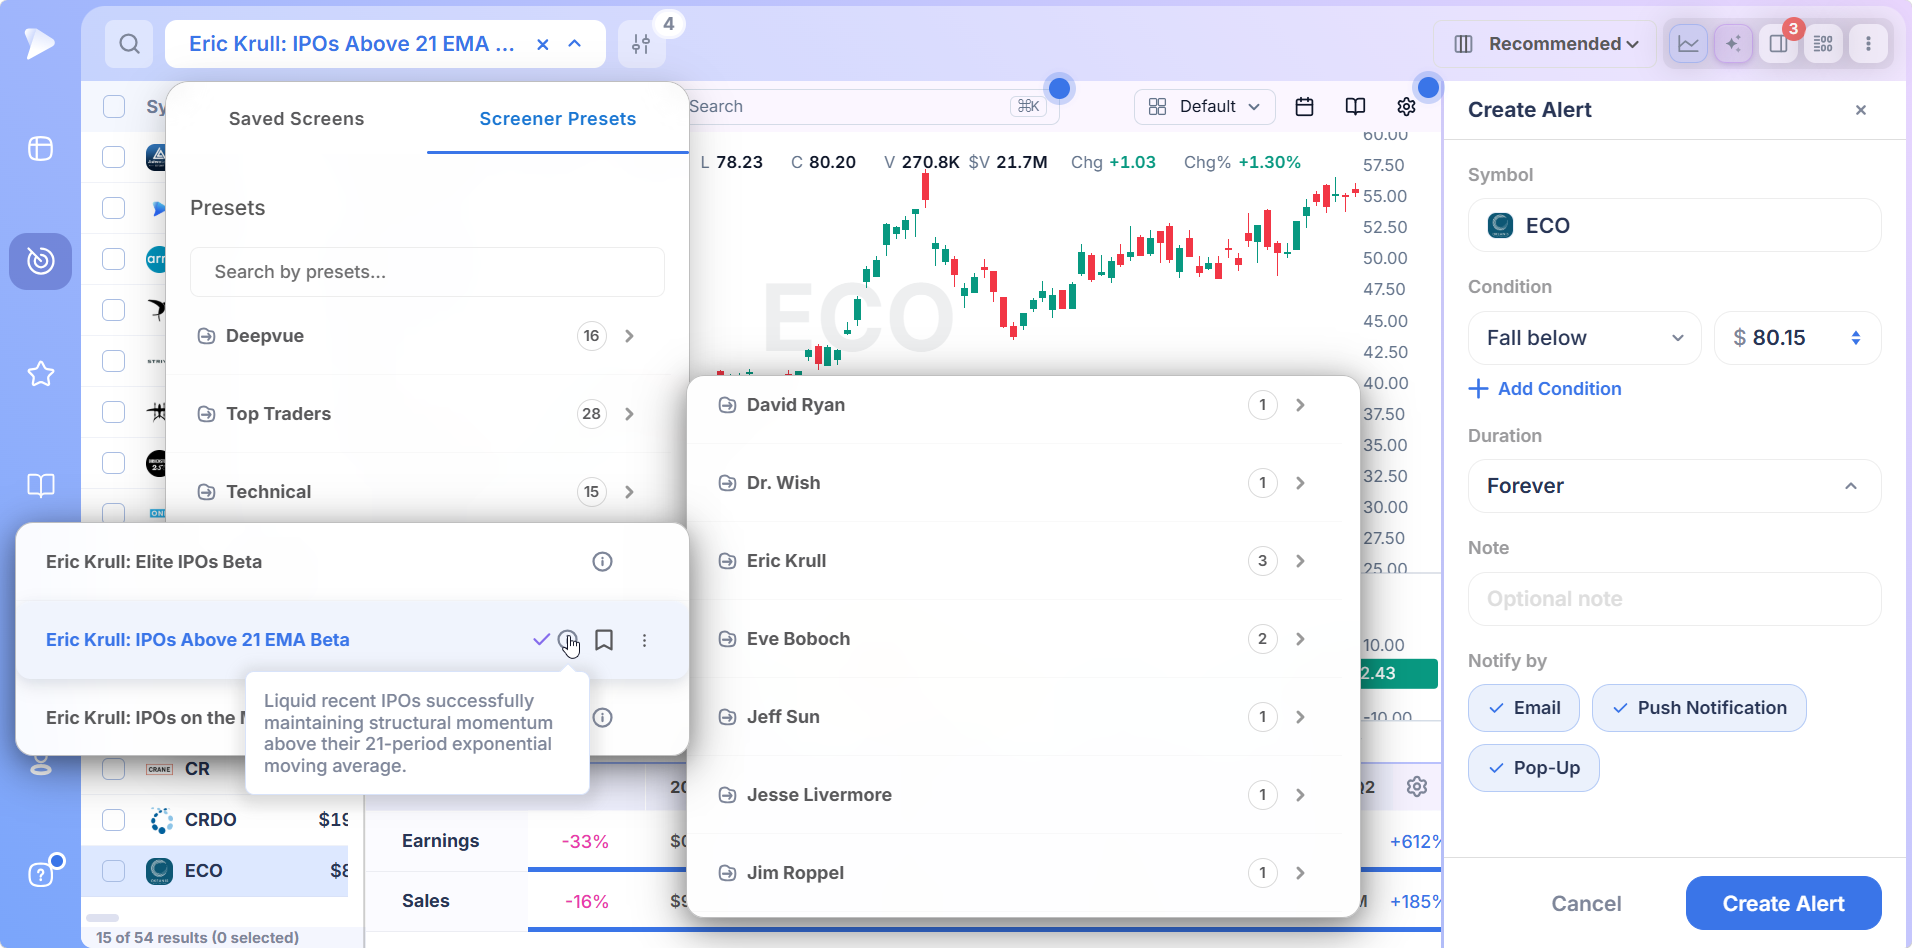The width and height of the screenshot is (1912, 948).
Task: Open chart settings gear icon
Action: point(1406,106)
